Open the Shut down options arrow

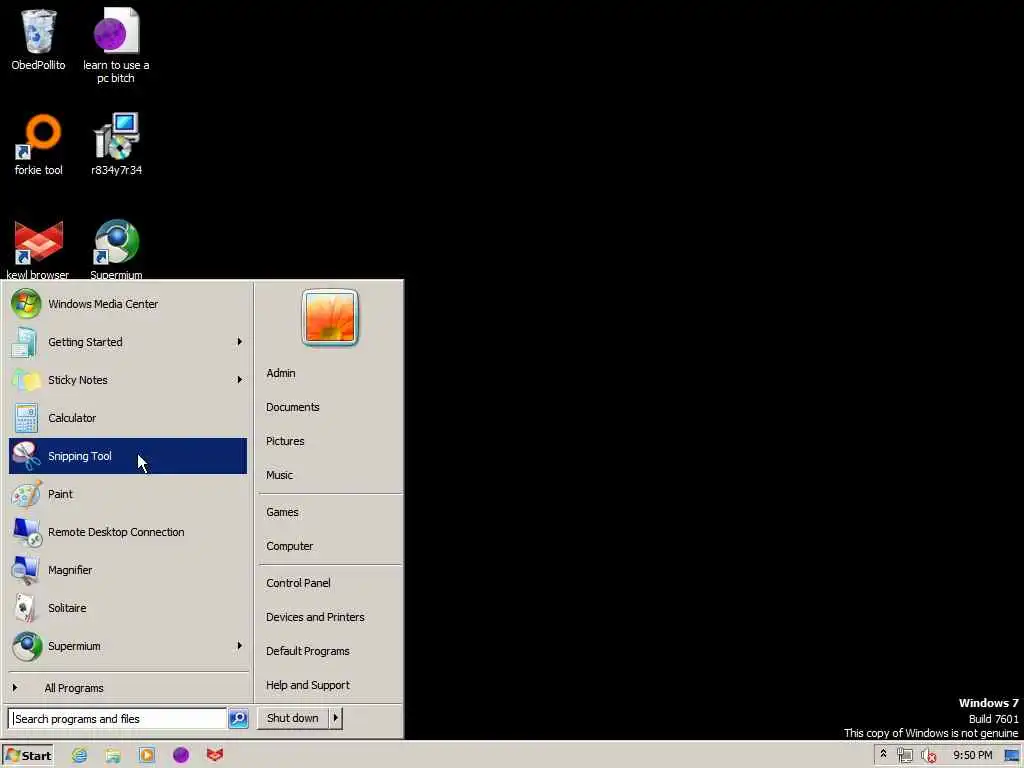336,718
